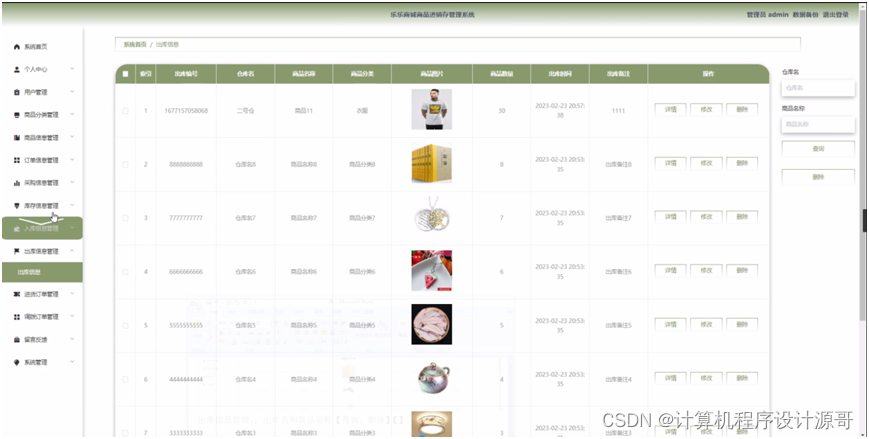Viewport: 869px width, 439px height.
Task: Click the 商品分类管理 sidebar icon
Action: pyautogui.click(x=17, y=115)
